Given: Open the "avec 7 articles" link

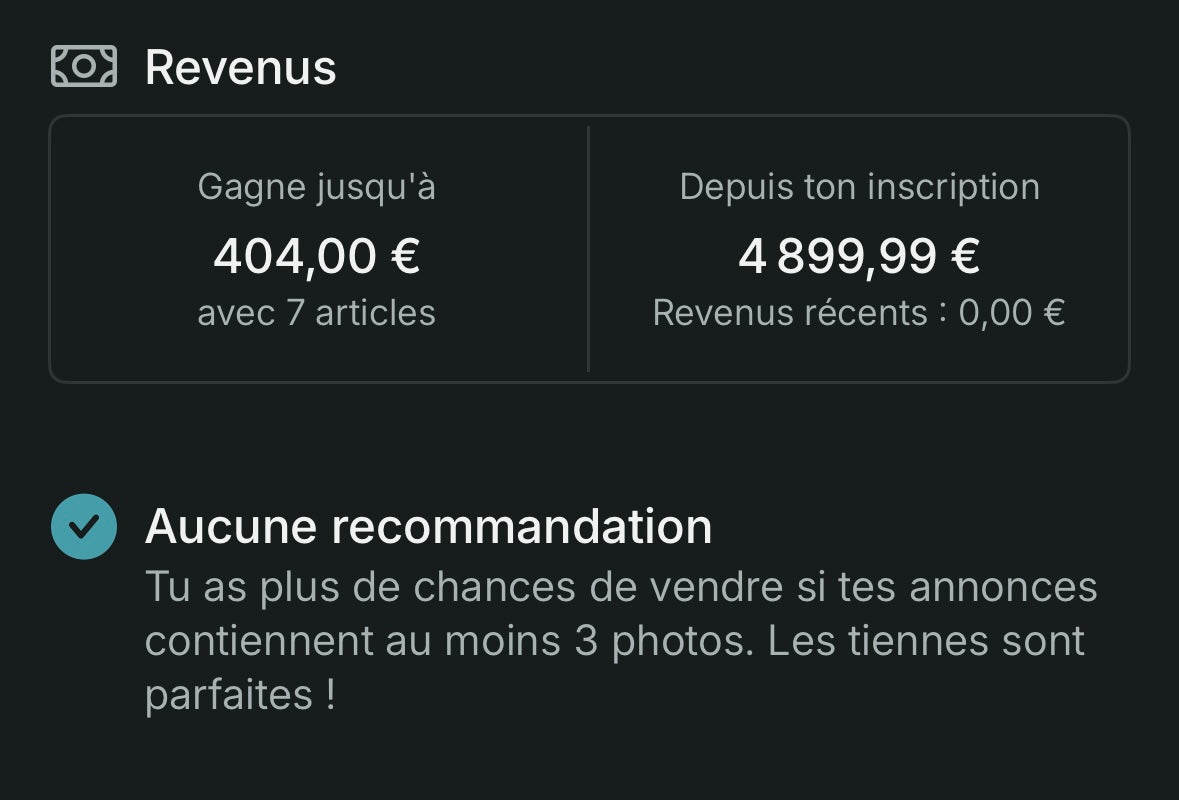Looking at the screenshot, I should pos(316,313).
